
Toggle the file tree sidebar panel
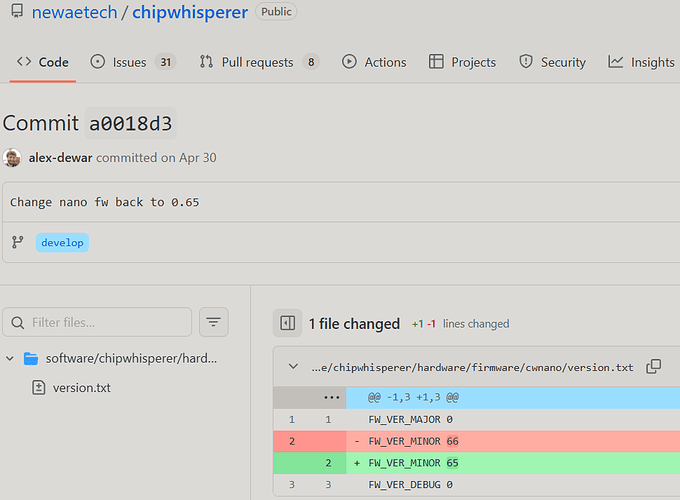point(287,323)
